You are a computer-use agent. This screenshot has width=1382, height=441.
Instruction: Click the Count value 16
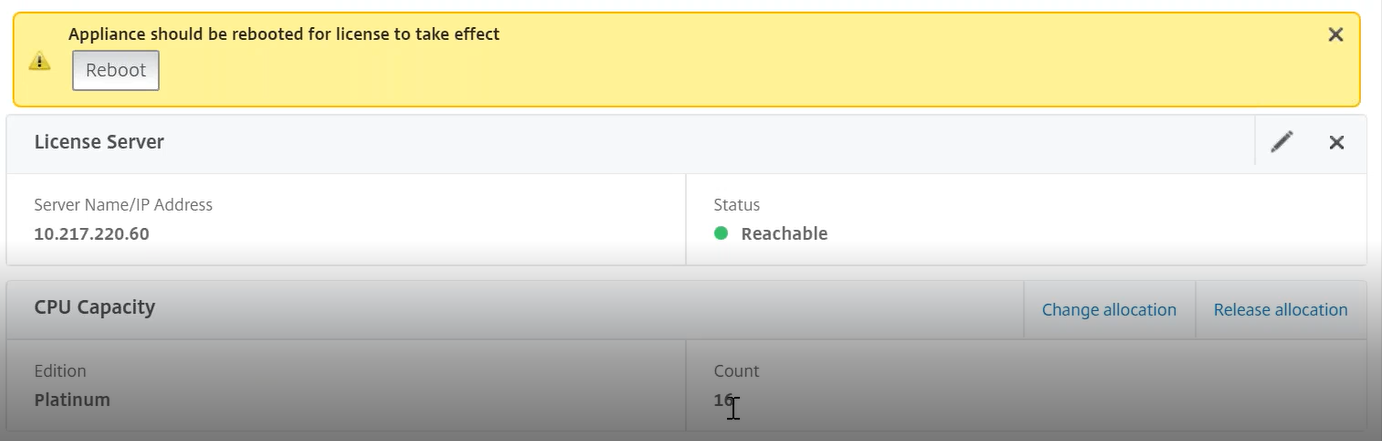[x=723, y=399]
